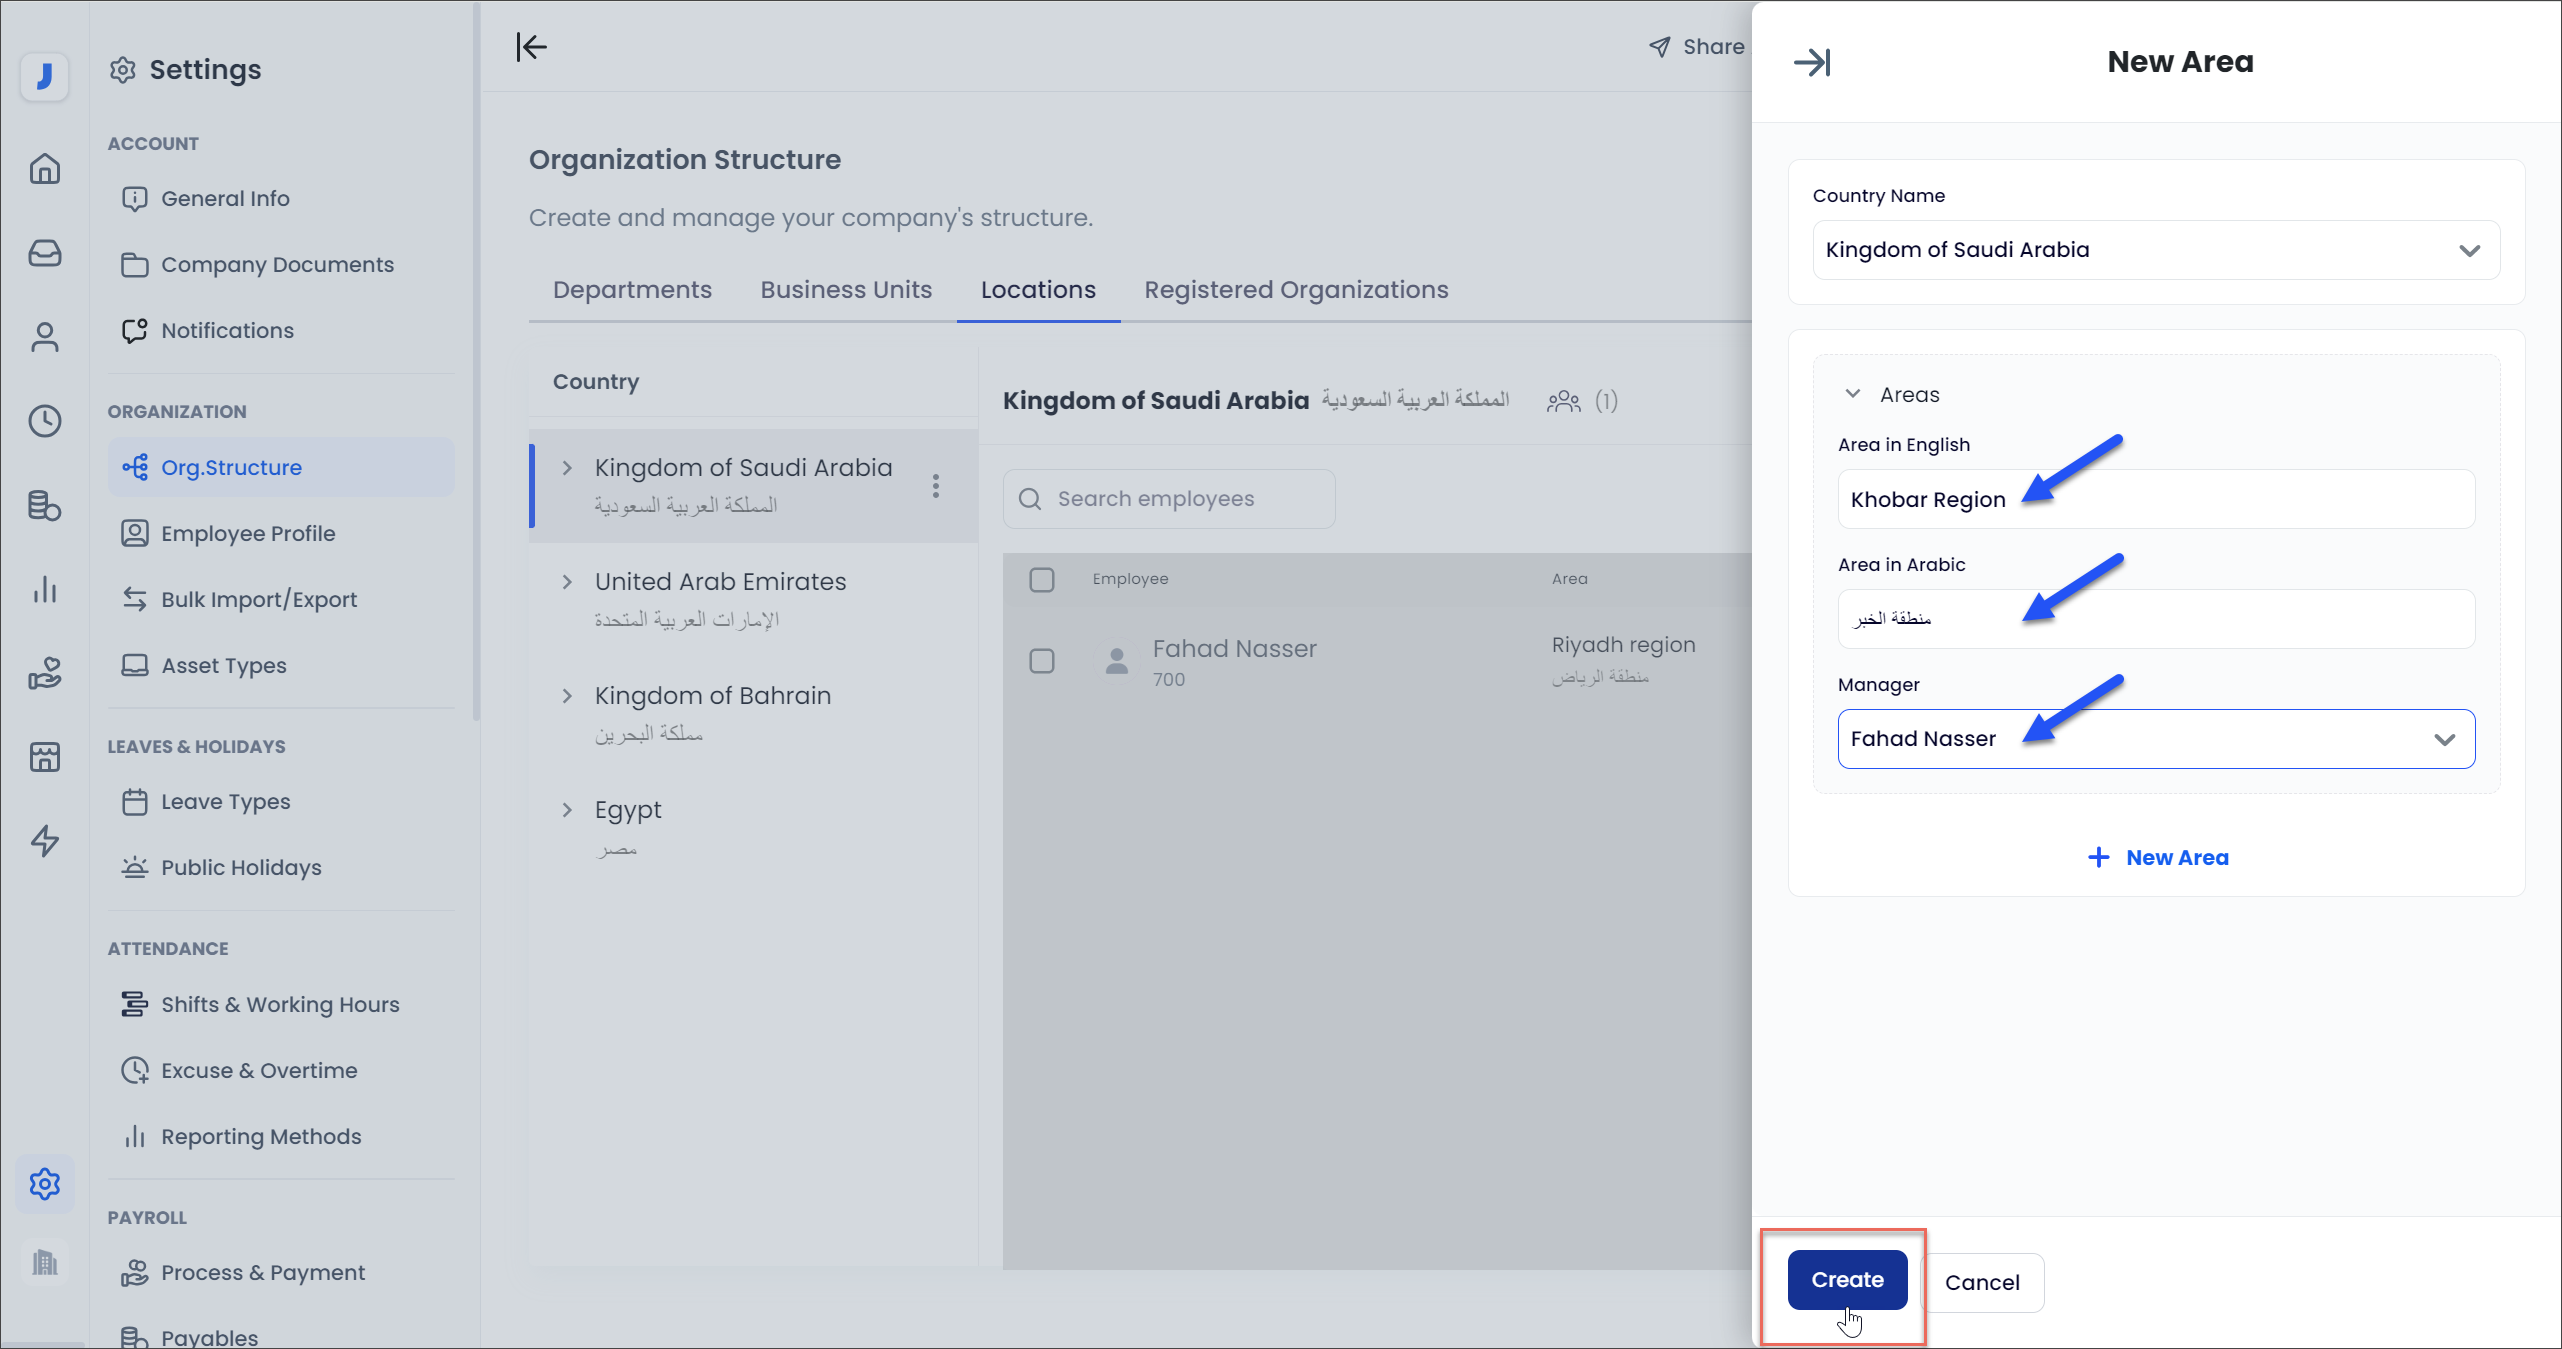The image size is (2562, 1349).
Task: Open the bar chart reports icon
Action: coord(44,589)
